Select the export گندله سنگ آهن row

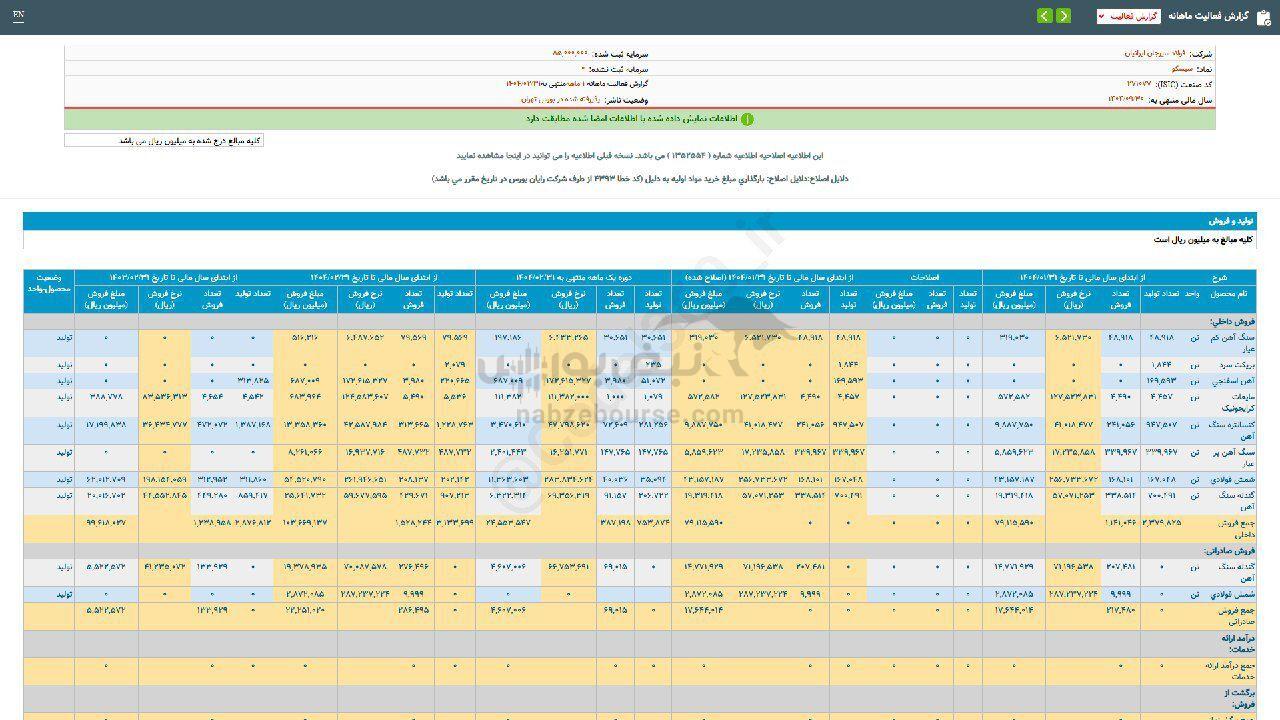[640, 572]
